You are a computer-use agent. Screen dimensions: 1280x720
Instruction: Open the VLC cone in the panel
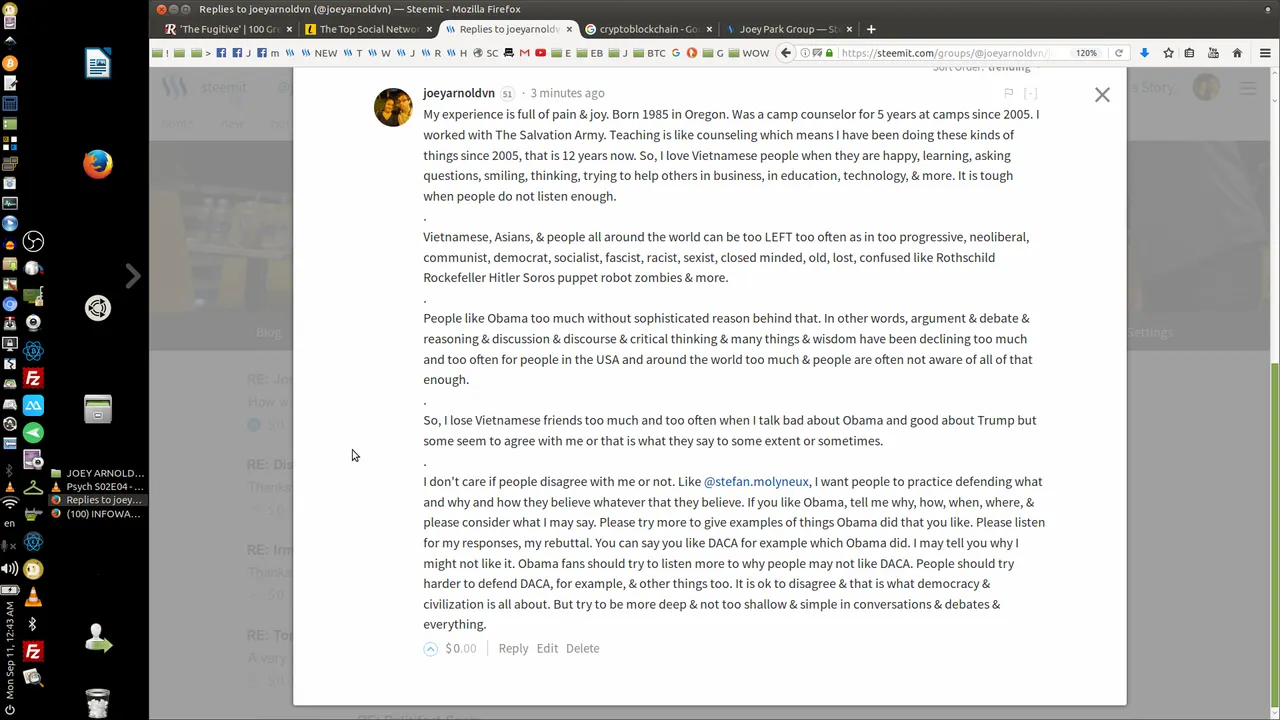point(33,597)
